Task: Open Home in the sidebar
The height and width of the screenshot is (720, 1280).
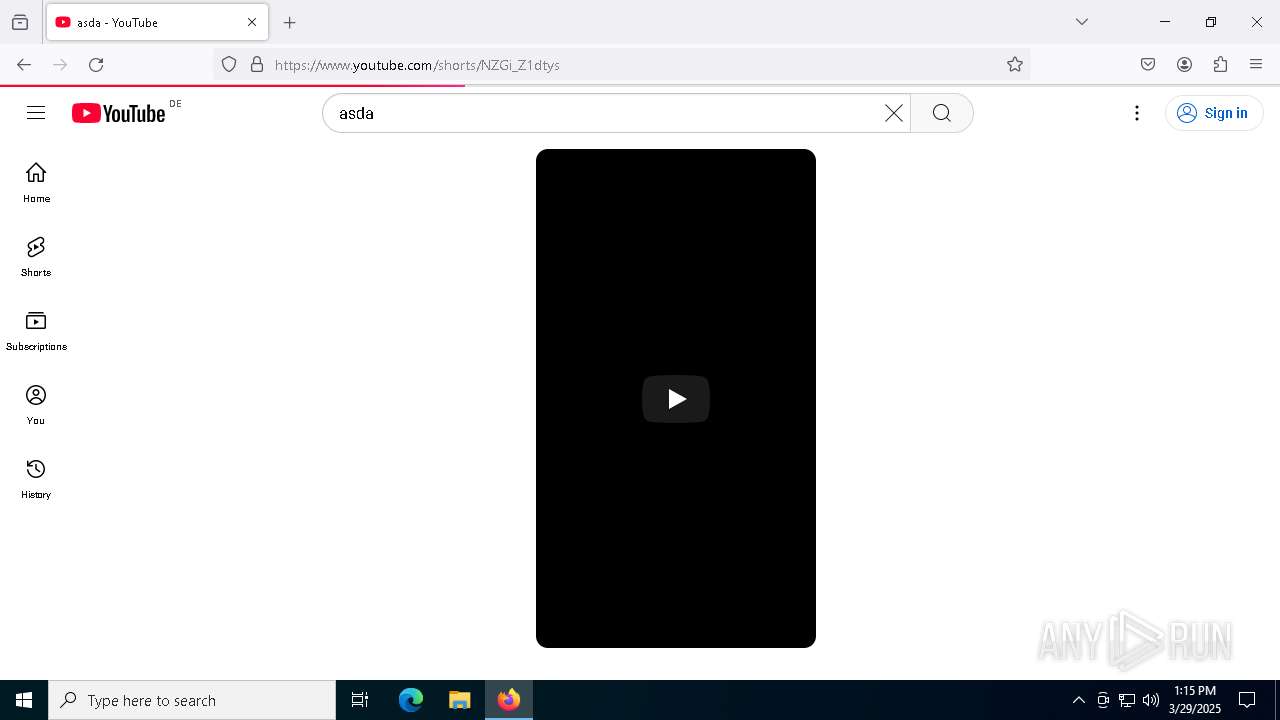Action: point(36,183)
